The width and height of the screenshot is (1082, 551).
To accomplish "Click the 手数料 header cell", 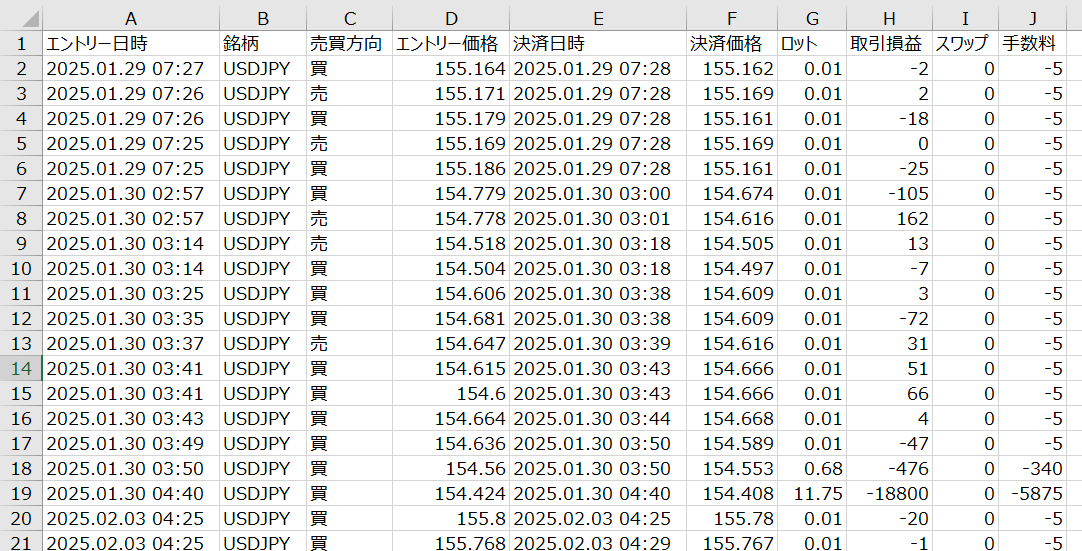I will click(1033, 44).
